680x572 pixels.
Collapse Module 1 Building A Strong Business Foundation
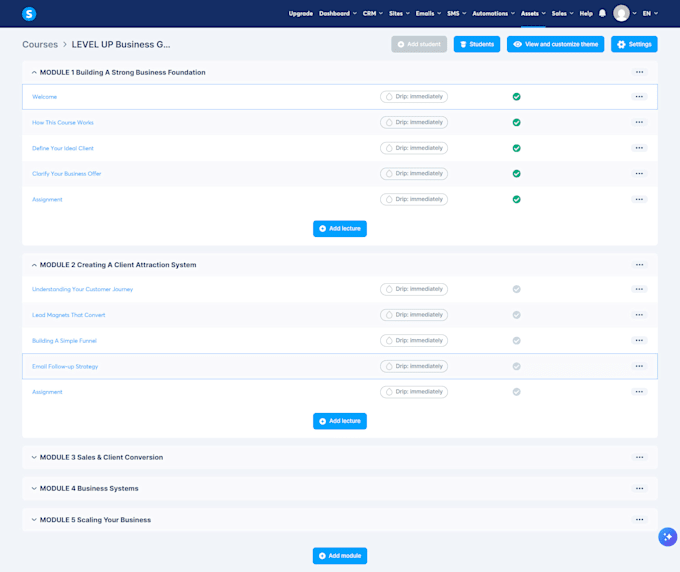click(x=34, y=72)
